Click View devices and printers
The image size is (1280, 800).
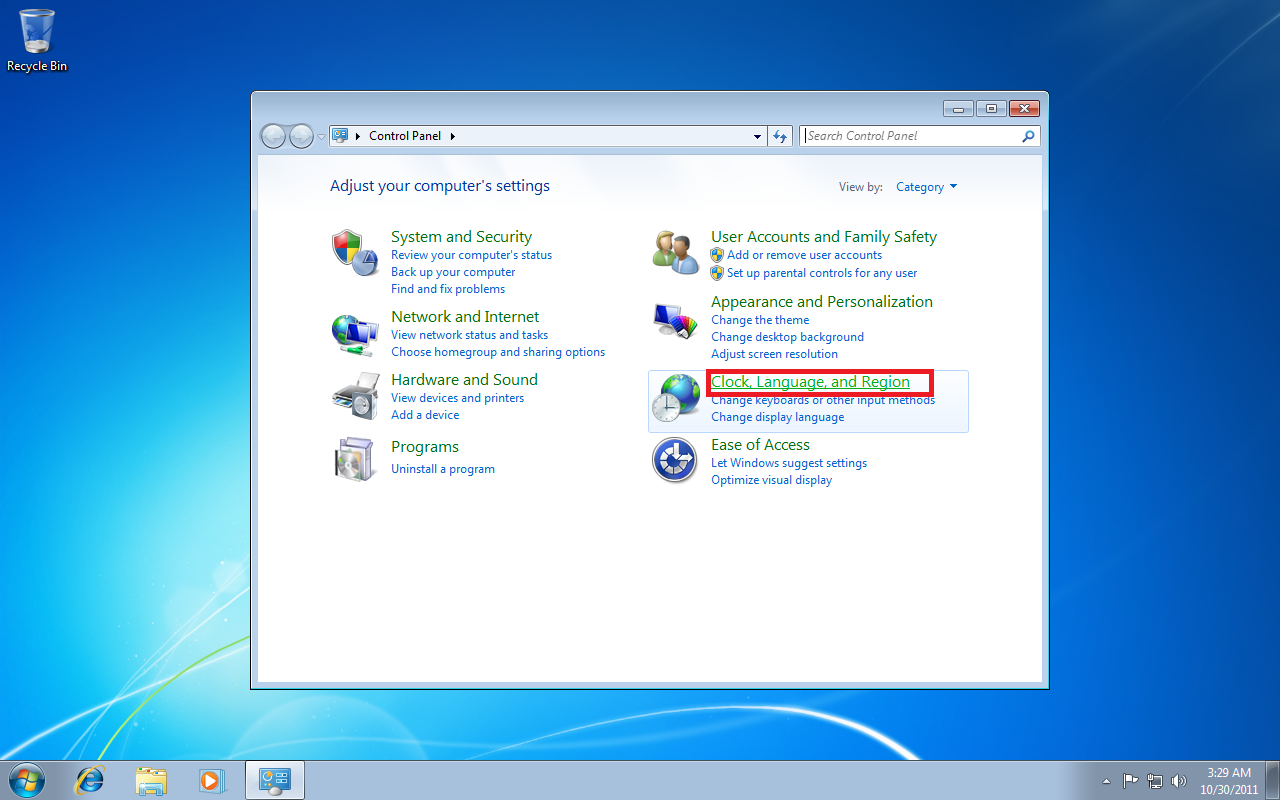click(x=457, y=398)
